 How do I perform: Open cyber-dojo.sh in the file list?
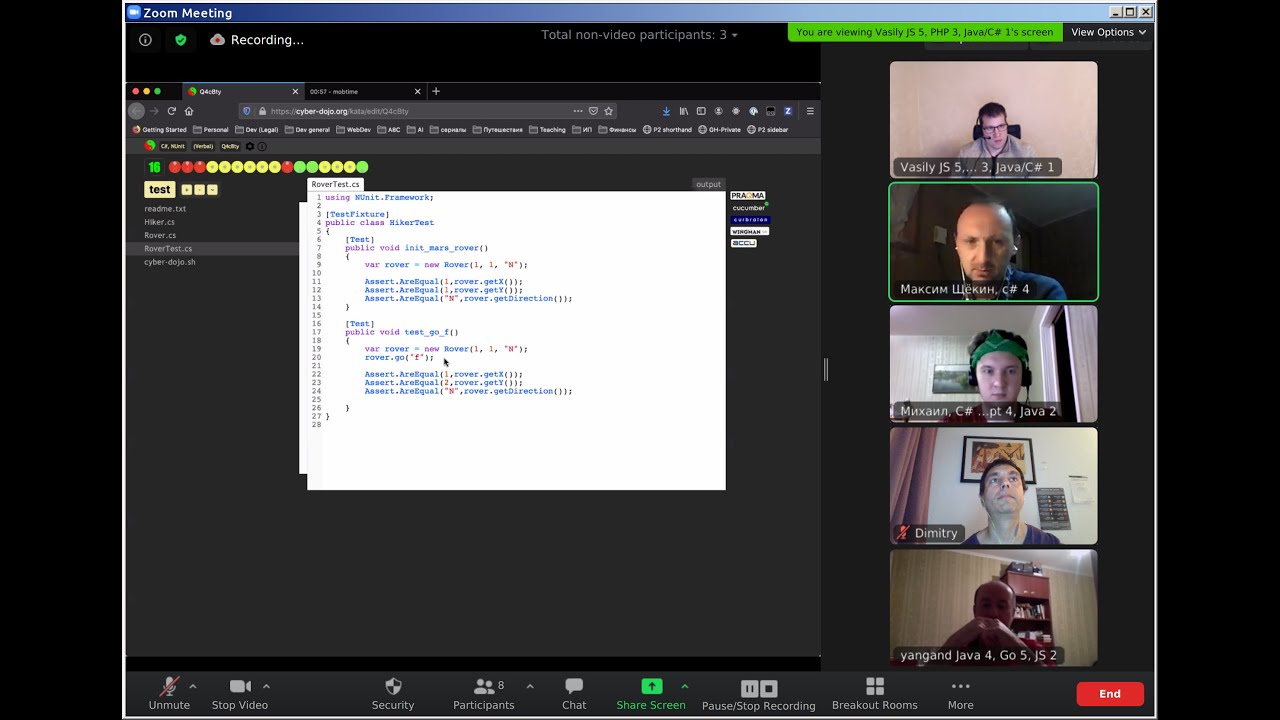tap(170, 262)
